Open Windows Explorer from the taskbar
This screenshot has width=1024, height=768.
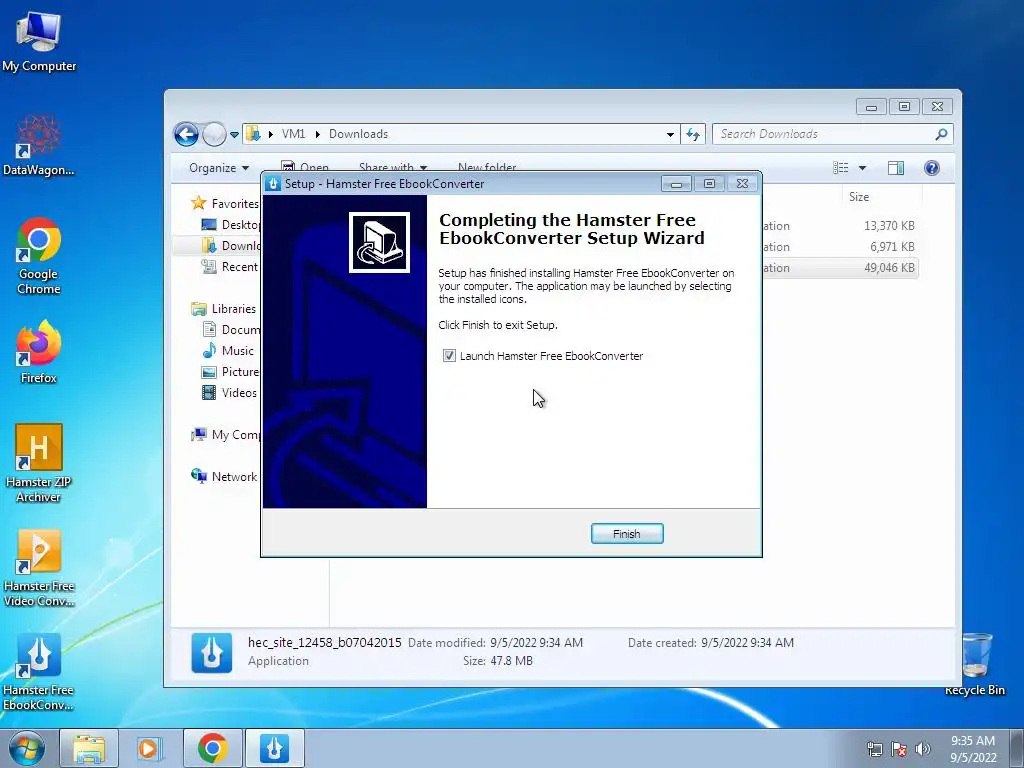[89, 748]
